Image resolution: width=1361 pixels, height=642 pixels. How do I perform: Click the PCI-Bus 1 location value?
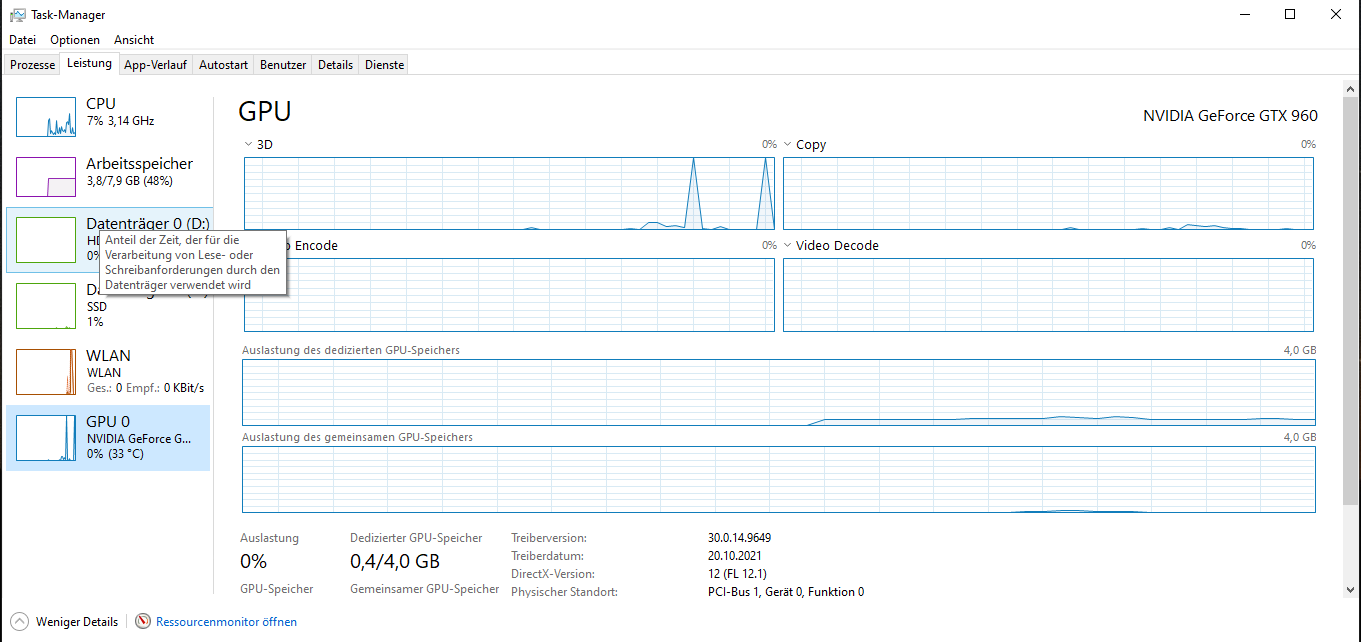point(785,592)
